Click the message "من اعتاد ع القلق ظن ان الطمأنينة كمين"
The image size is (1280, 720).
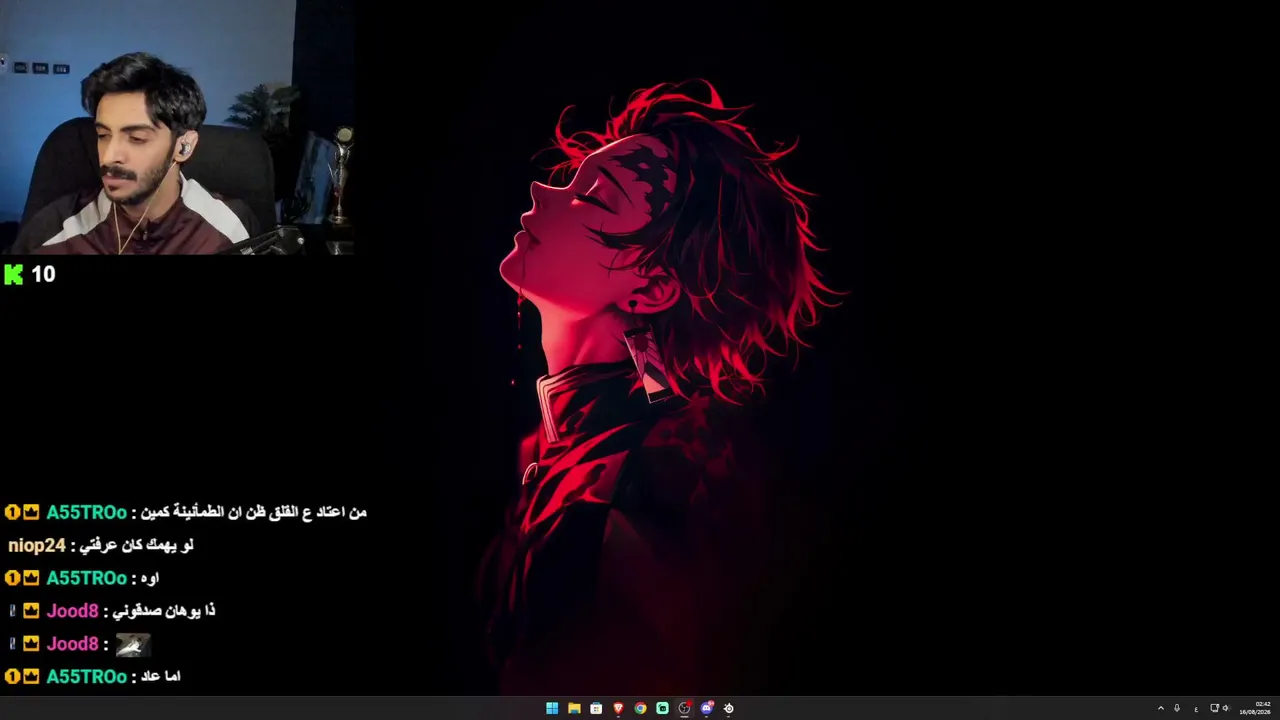255,512
